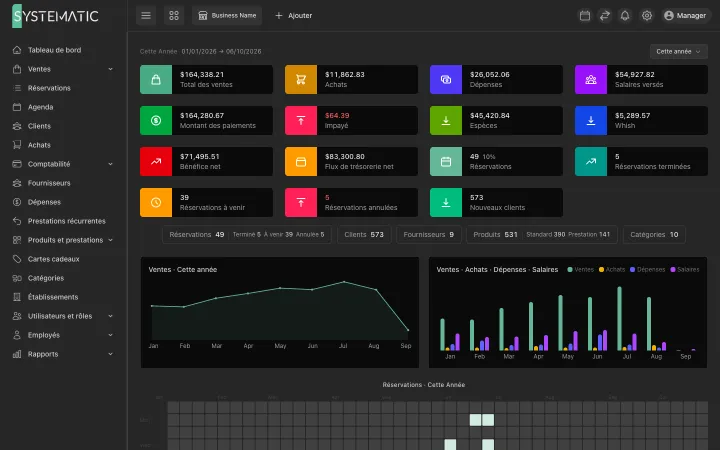
Task: Click the grid apps icon
Action: tap(174, 16)
